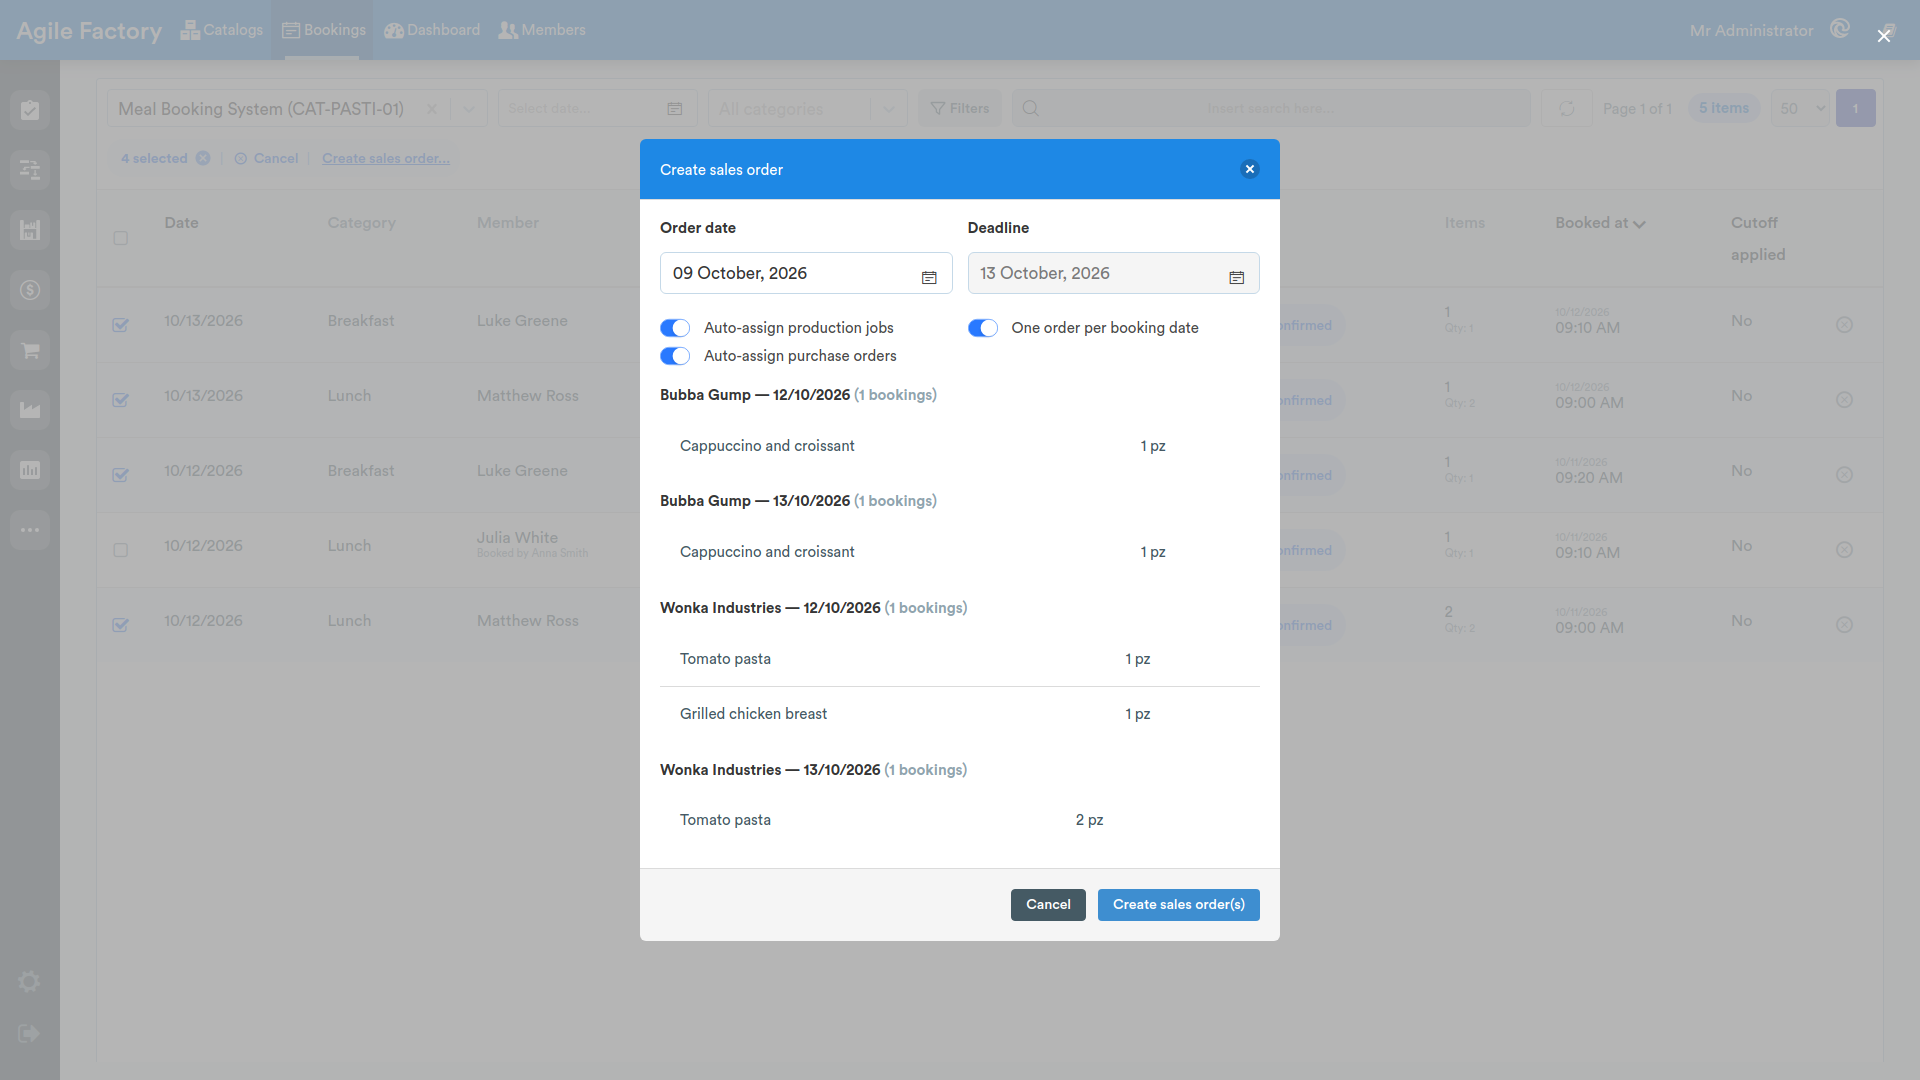Toggle One order per booking date switch
The height and width of the screenshot is (1080, 1920).
point(983,328)
